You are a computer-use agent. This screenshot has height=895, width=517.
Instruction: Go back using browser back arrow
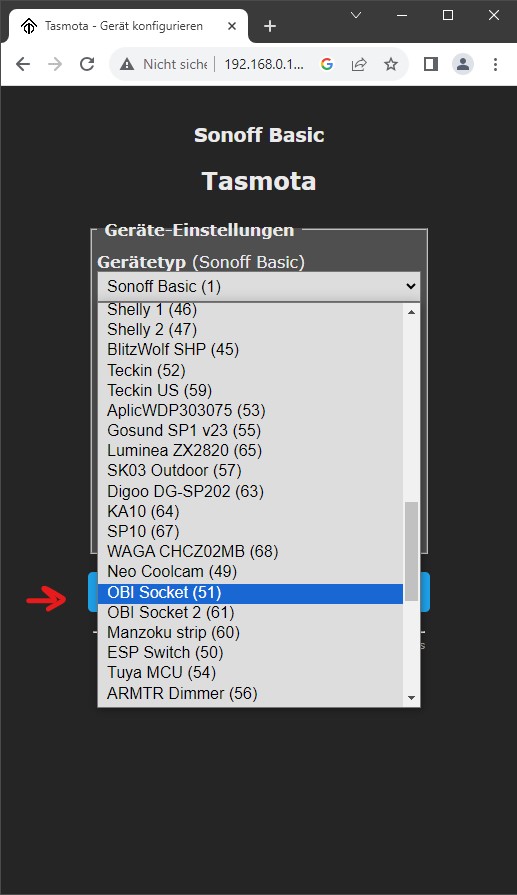click(x=23, y=64)
